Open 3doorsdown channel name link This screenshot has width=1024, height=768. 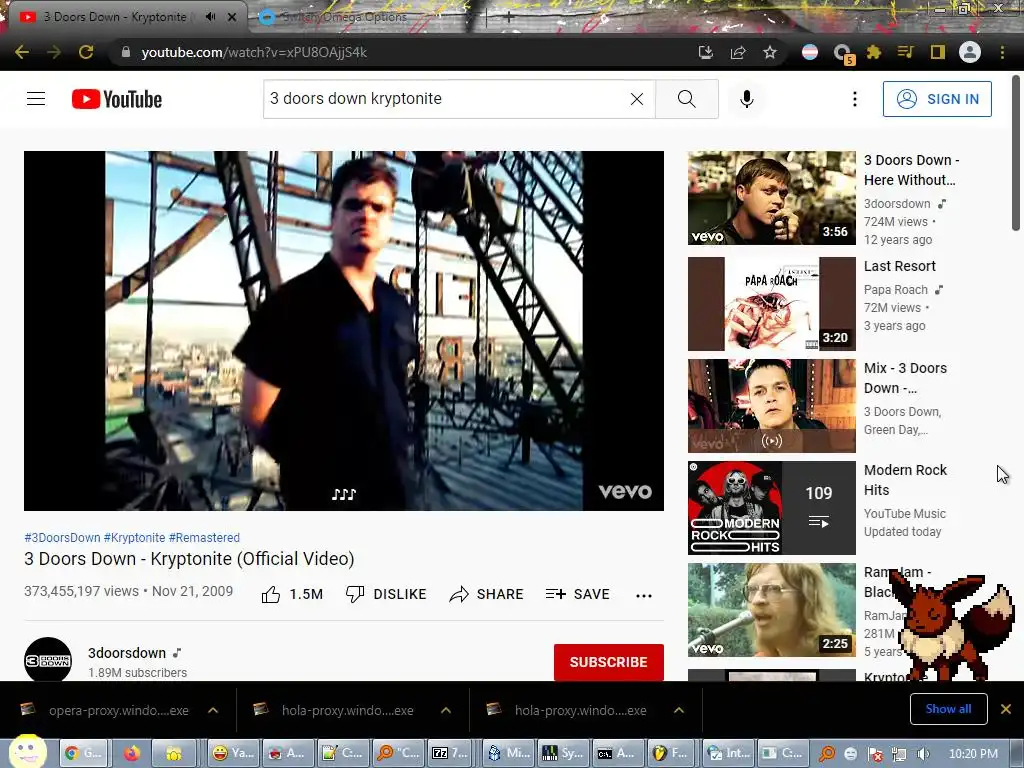pos(127,653)
